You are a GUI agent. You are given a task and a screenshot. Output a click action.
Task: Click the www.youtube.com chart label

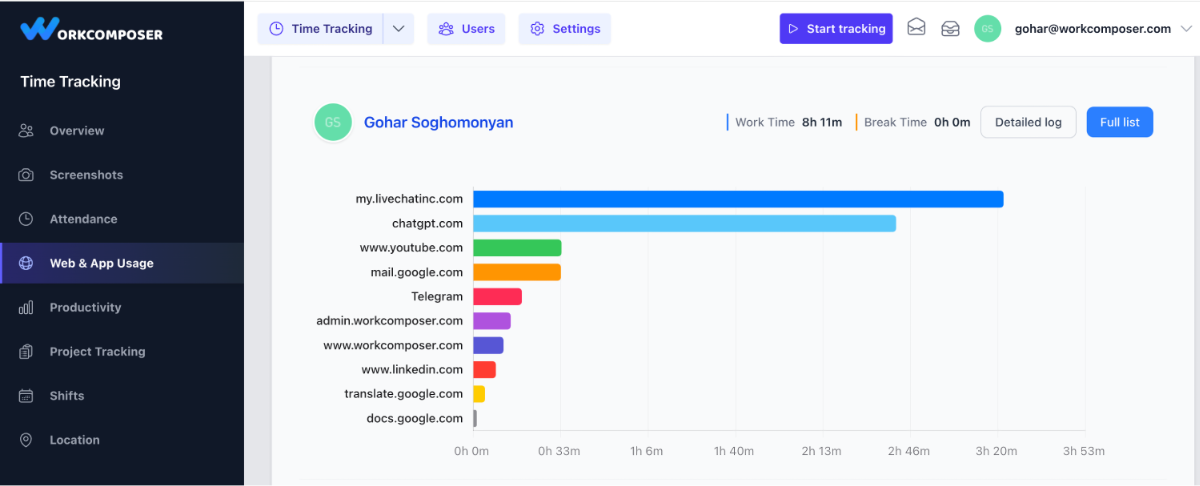click(411, 248)
